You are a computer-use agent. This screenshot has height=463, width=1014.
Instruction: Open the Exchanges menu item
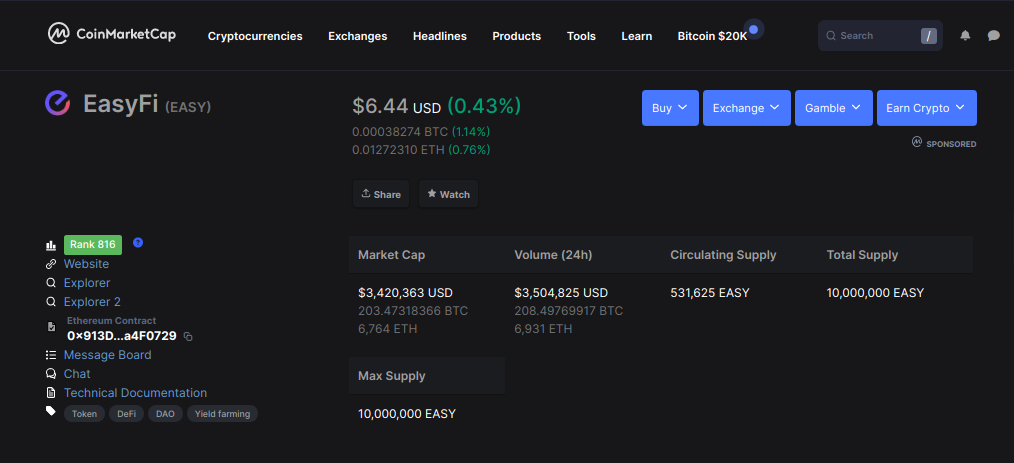tap(358, 36)
